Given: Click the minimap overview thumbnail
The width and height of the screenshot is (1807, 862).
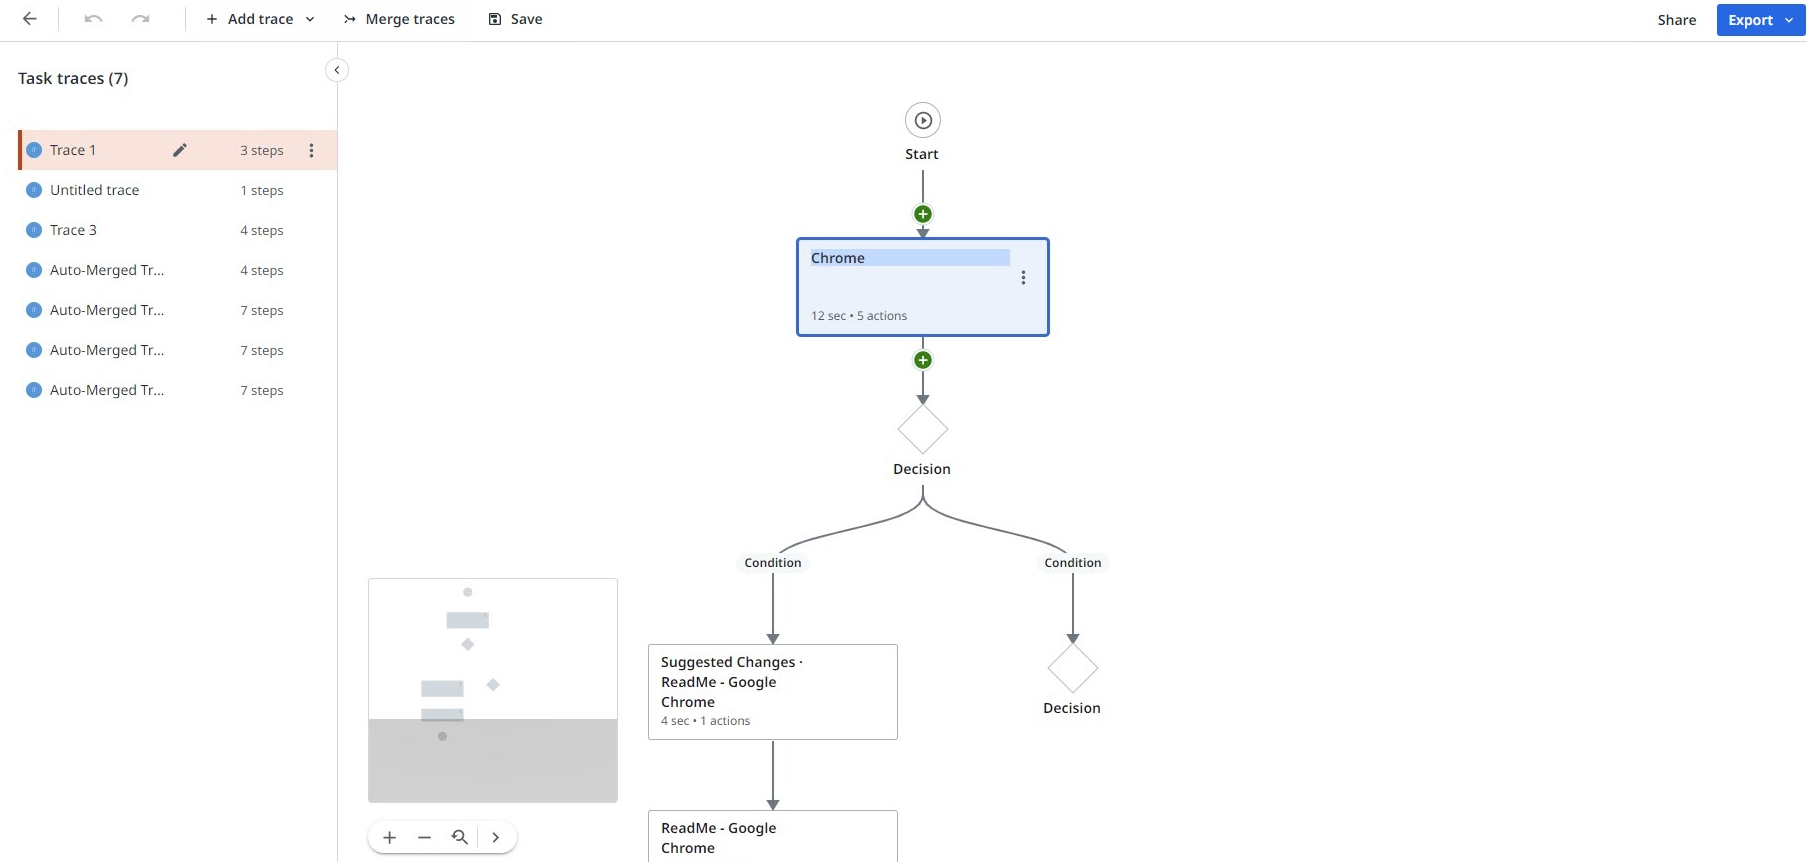Looking at the screenshot, I should coord(493,690).
